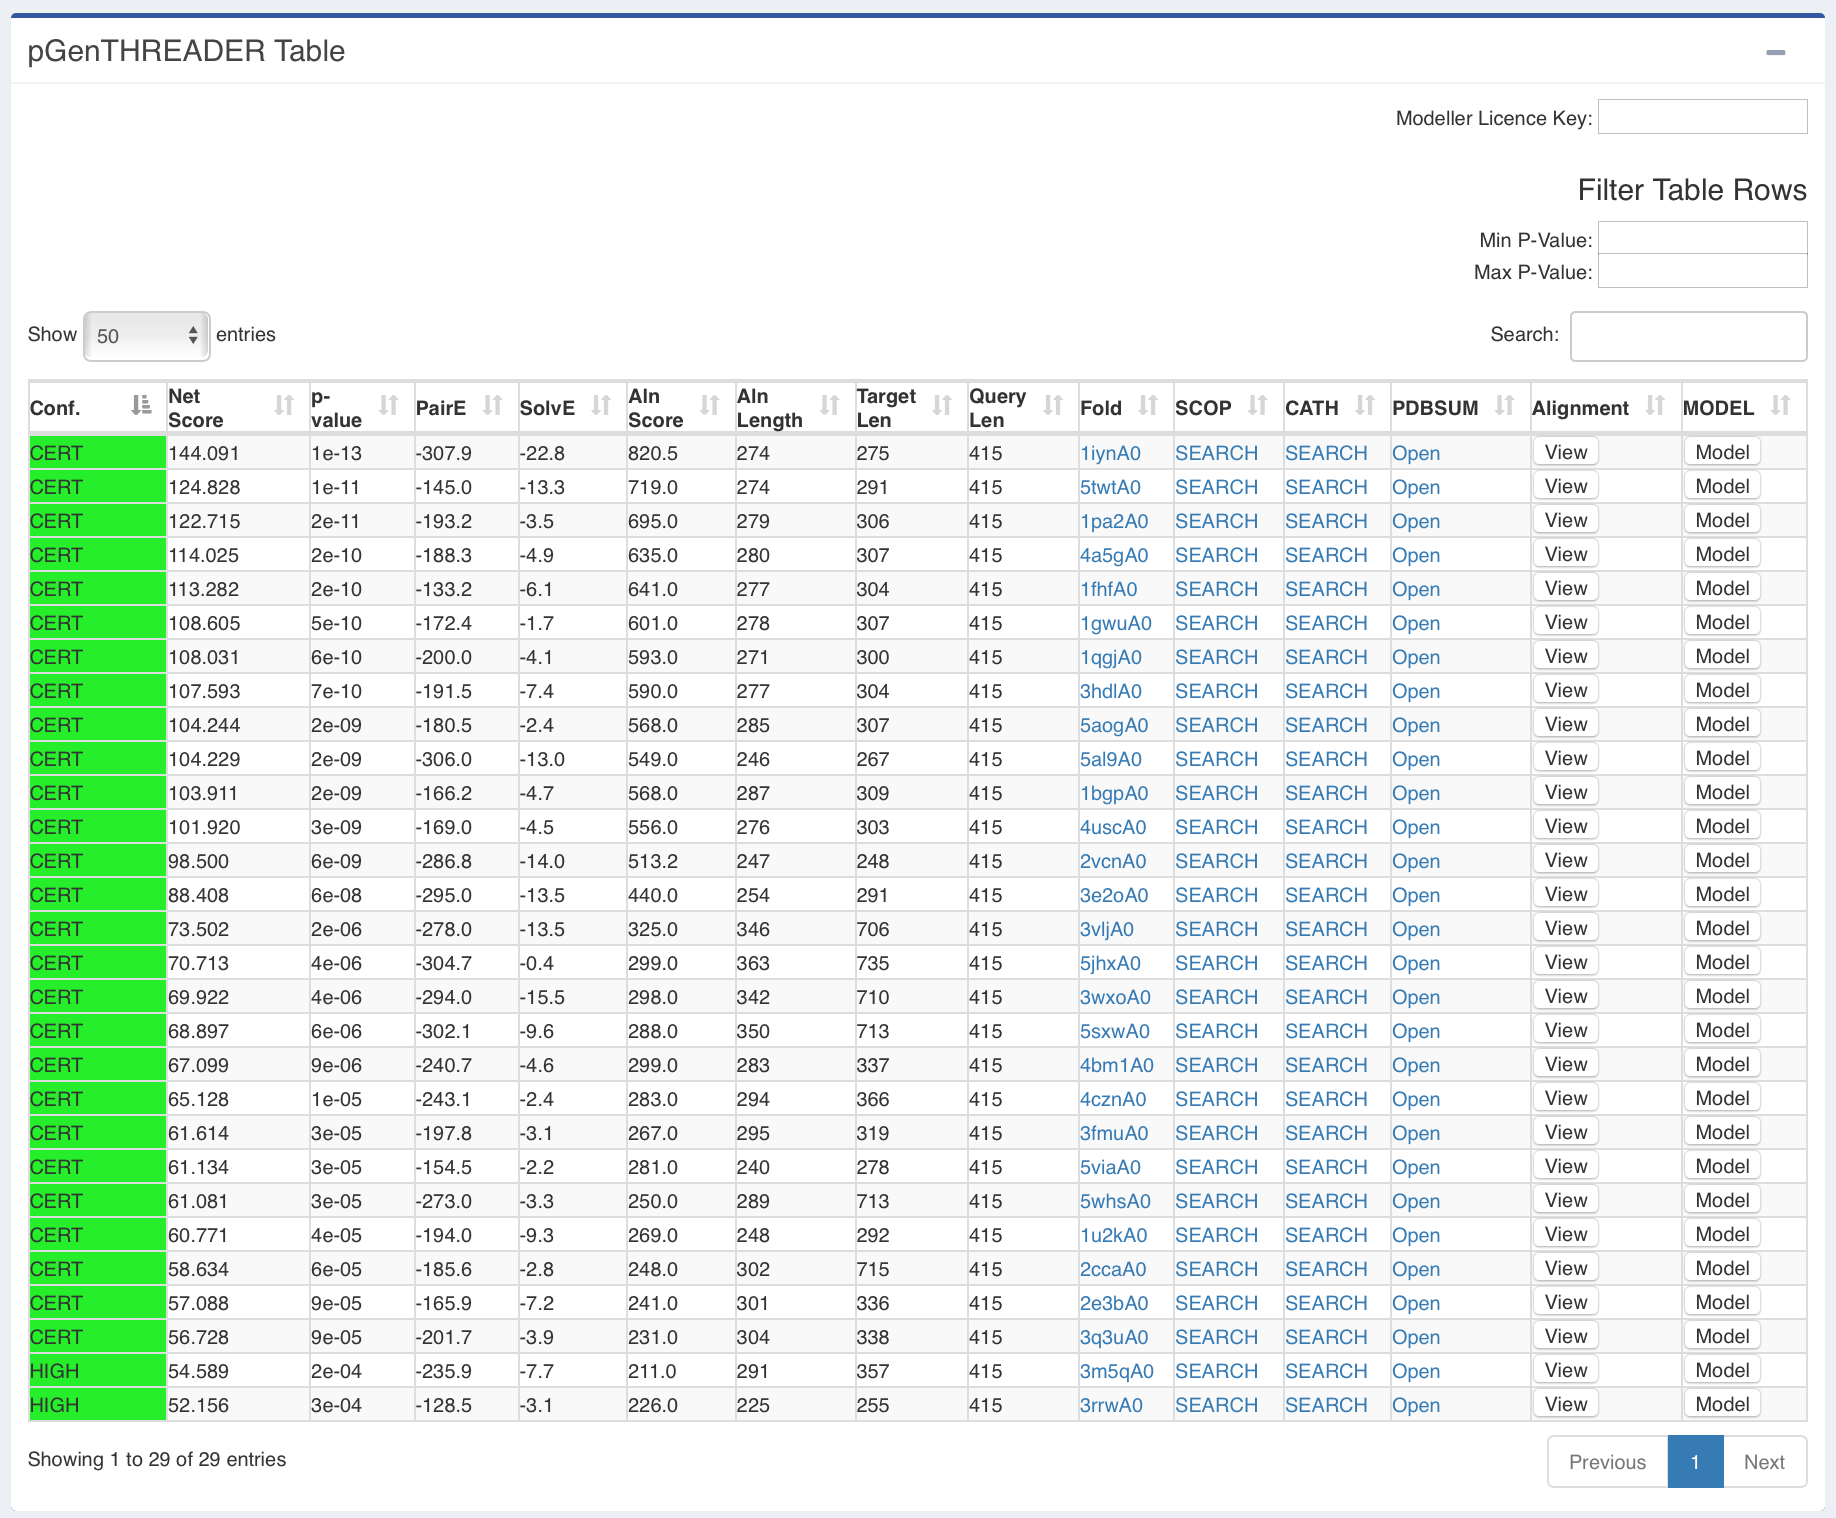
Task: Open fold link 3rrwA0
Action: [x=1111, y=1405]
